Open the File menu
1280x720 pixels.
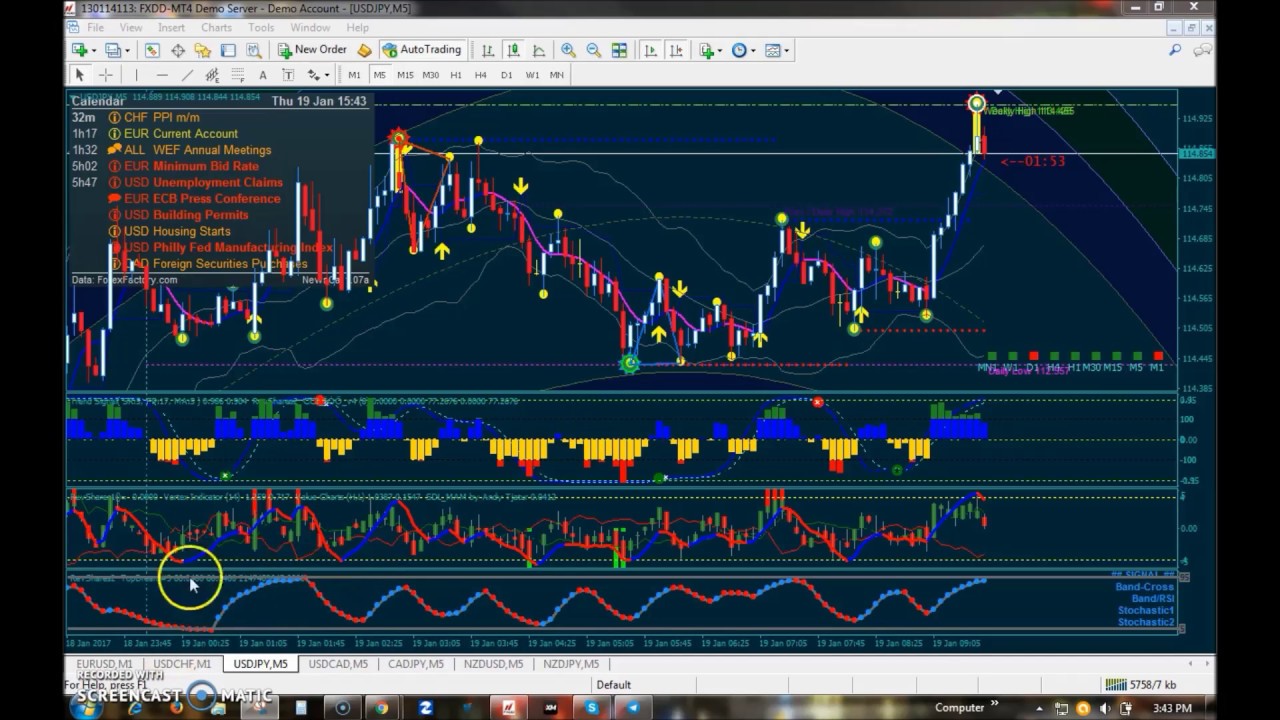[95, 28]
